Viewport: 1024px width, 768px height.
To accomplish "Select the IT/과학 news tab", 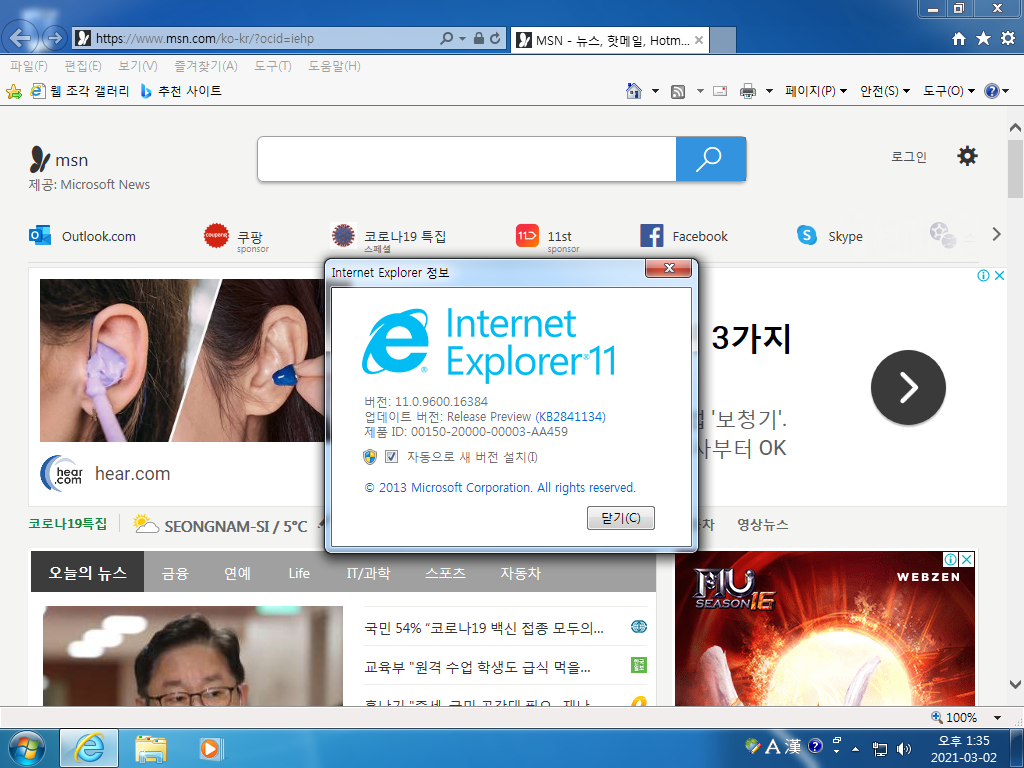I will (x=368, y=573).
